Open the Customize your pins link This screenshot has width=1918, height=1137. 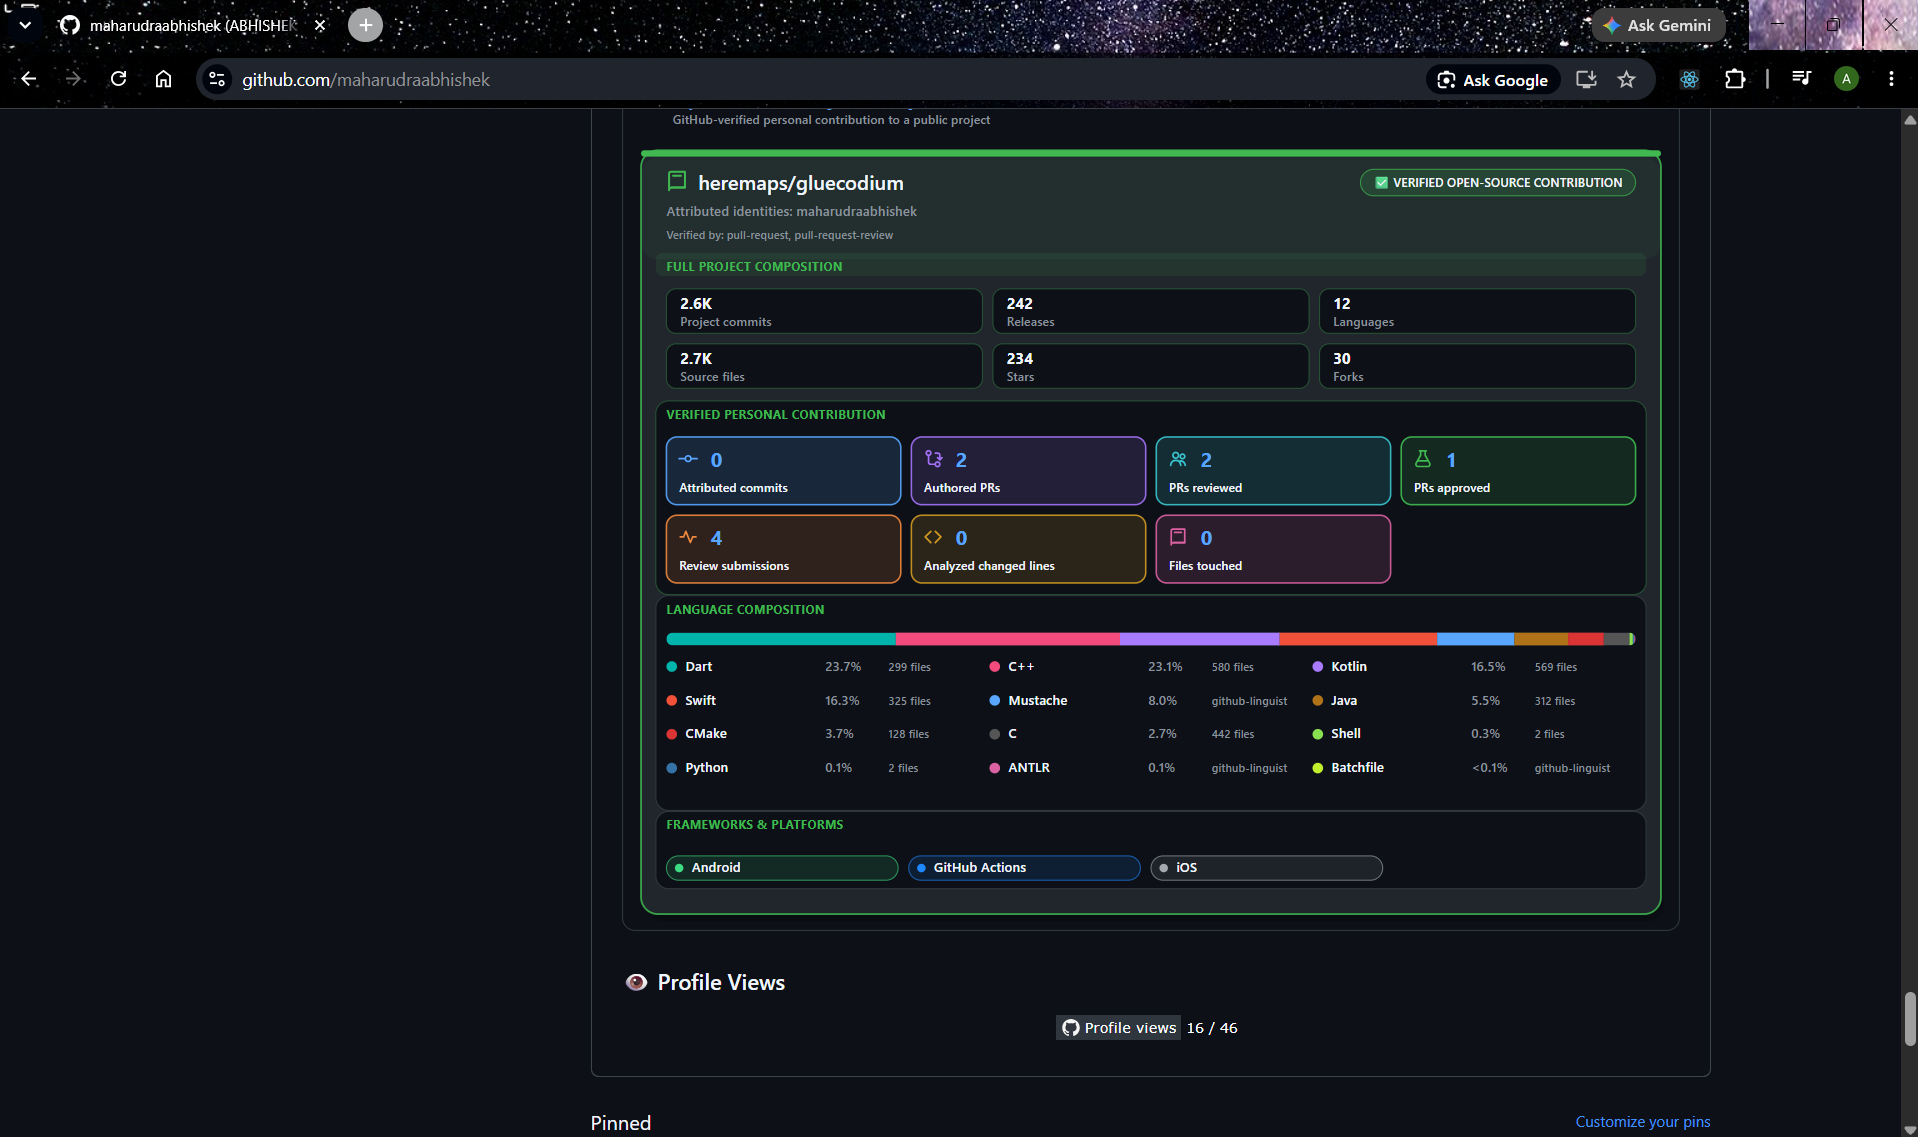coord(1642,1122)
